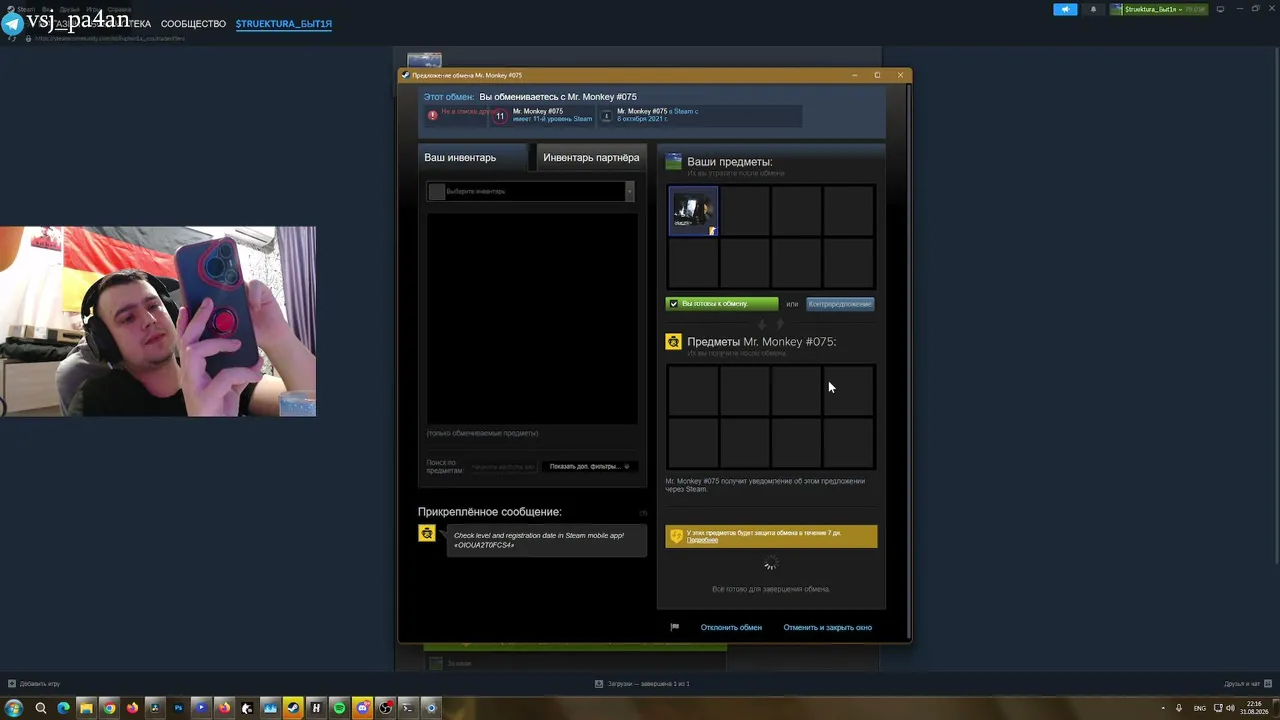This screenshot has width=1280, height=720.
Task: Switch to Инвентарь партнёра tab
Action: 591,157
